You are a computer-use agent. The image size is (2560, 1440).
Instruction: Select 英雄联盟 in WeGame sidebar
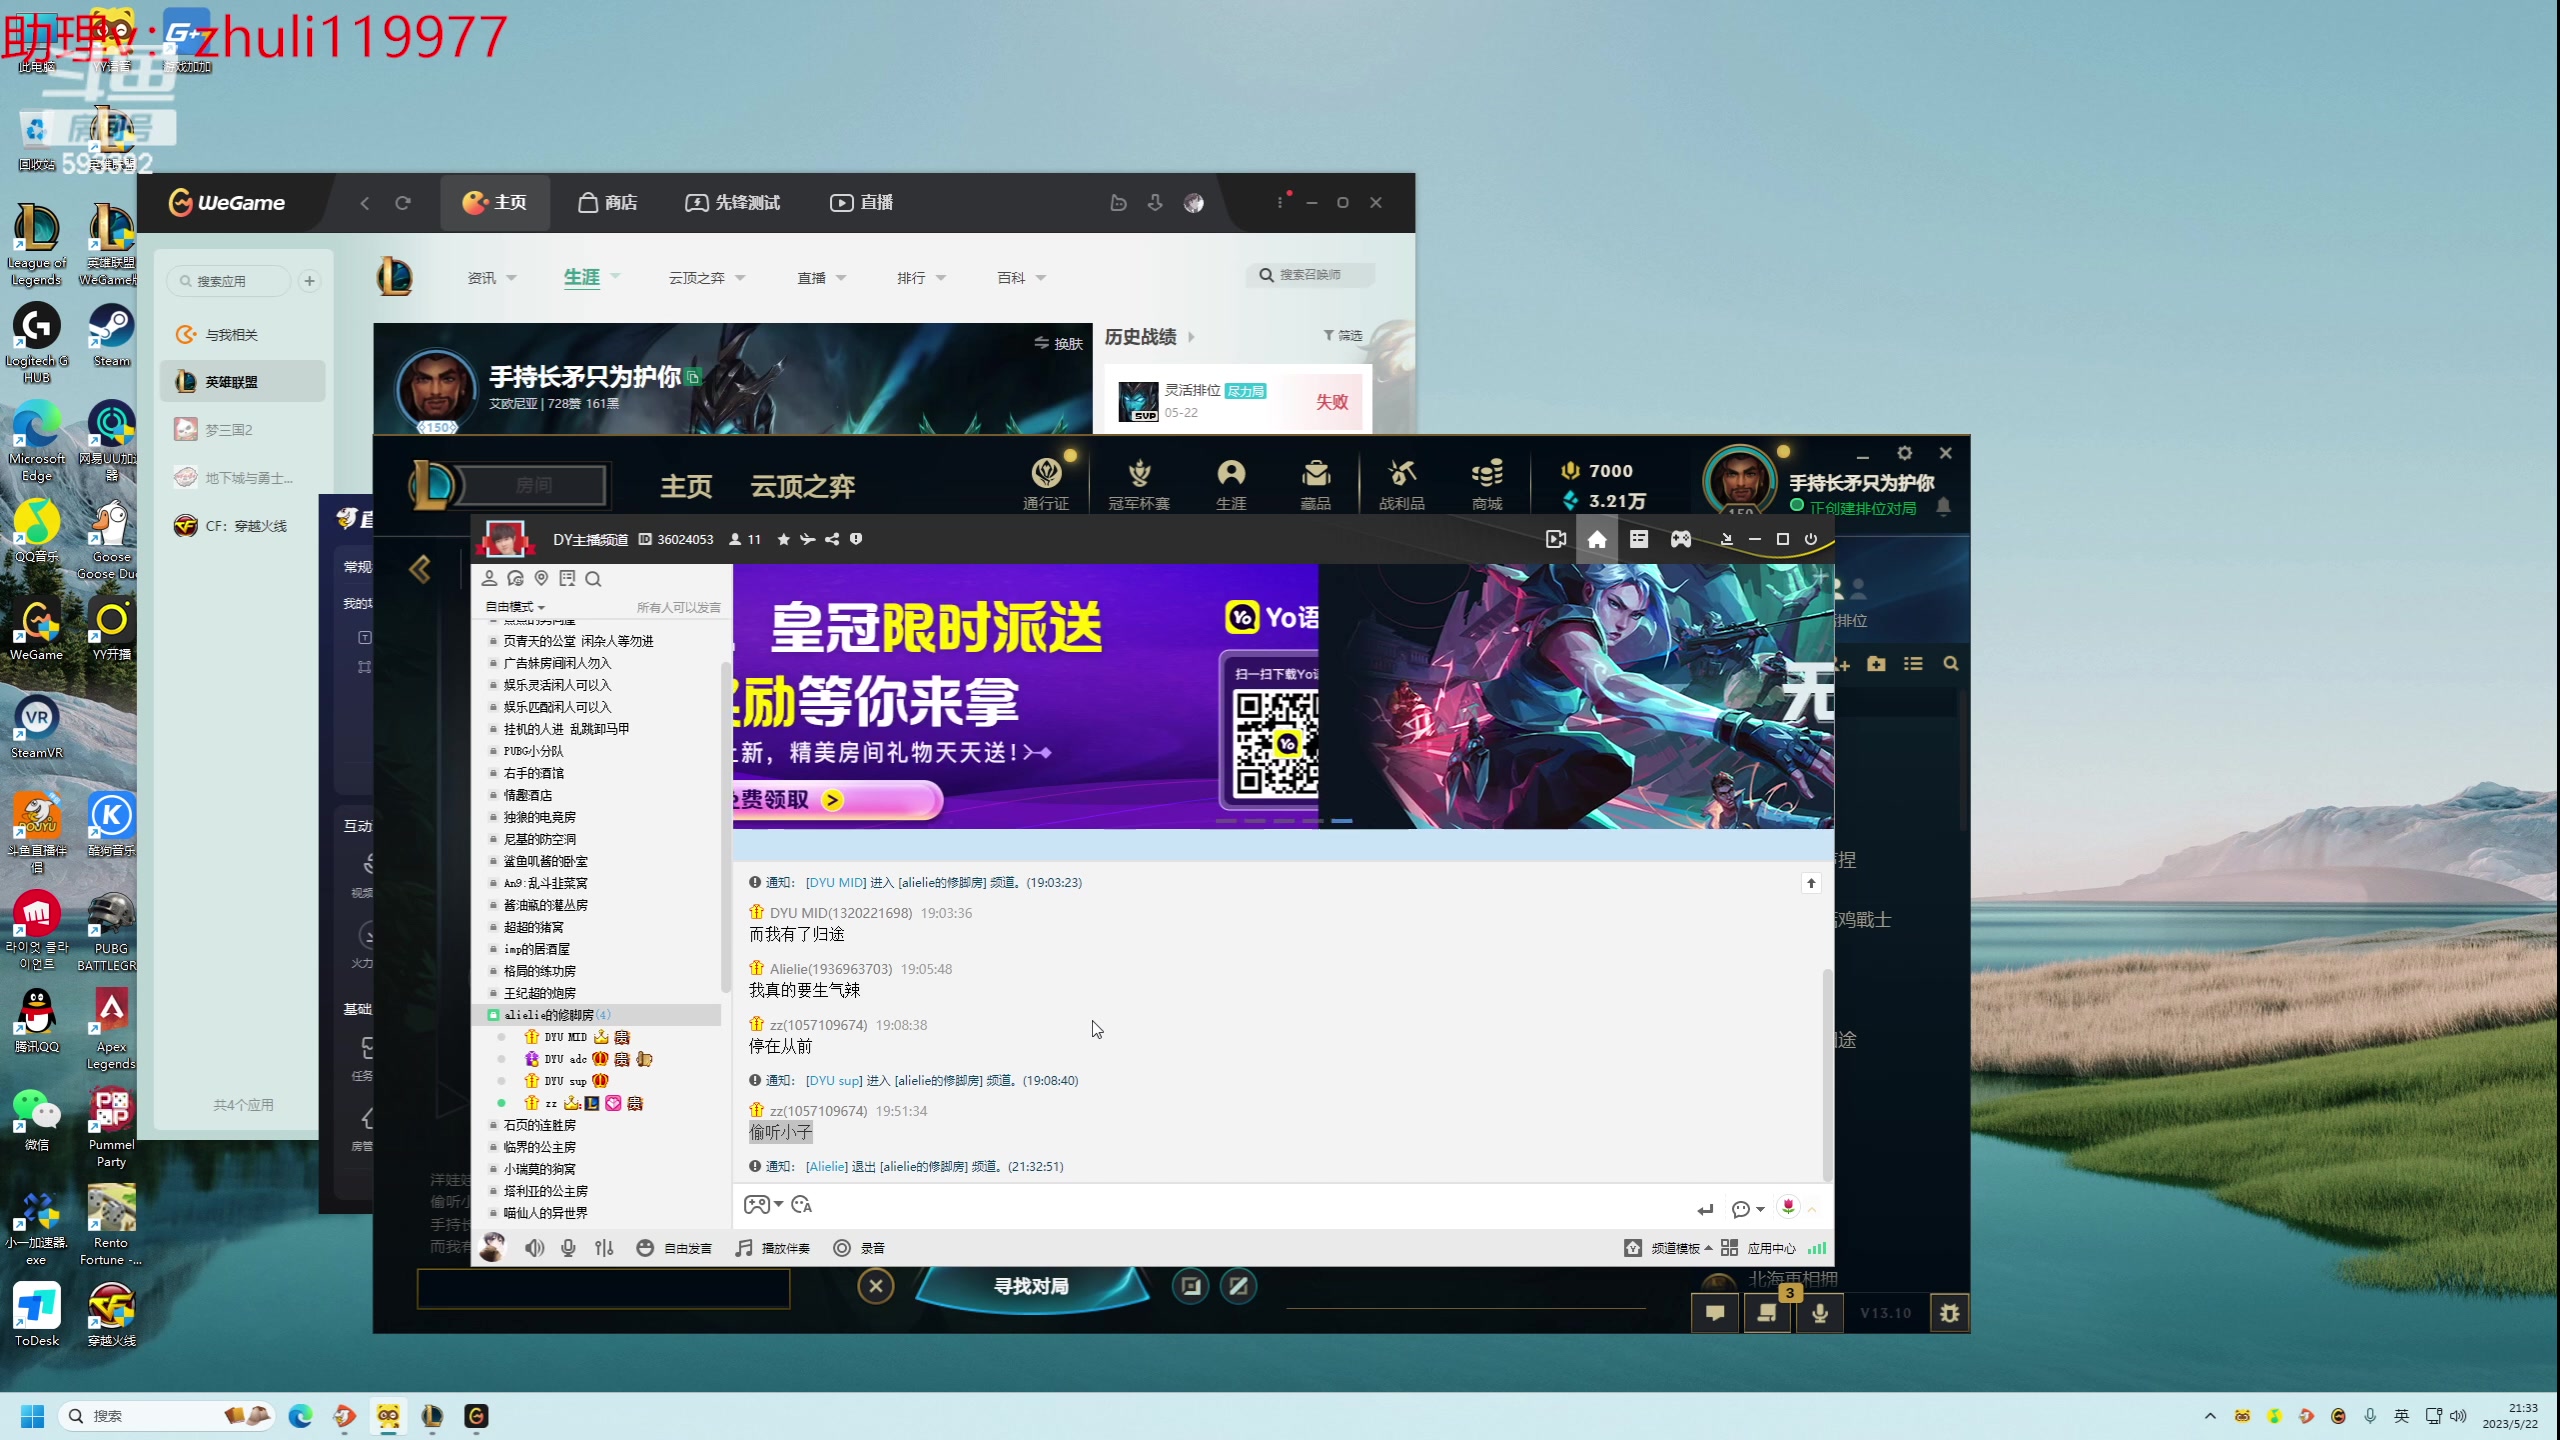[243, 382]
